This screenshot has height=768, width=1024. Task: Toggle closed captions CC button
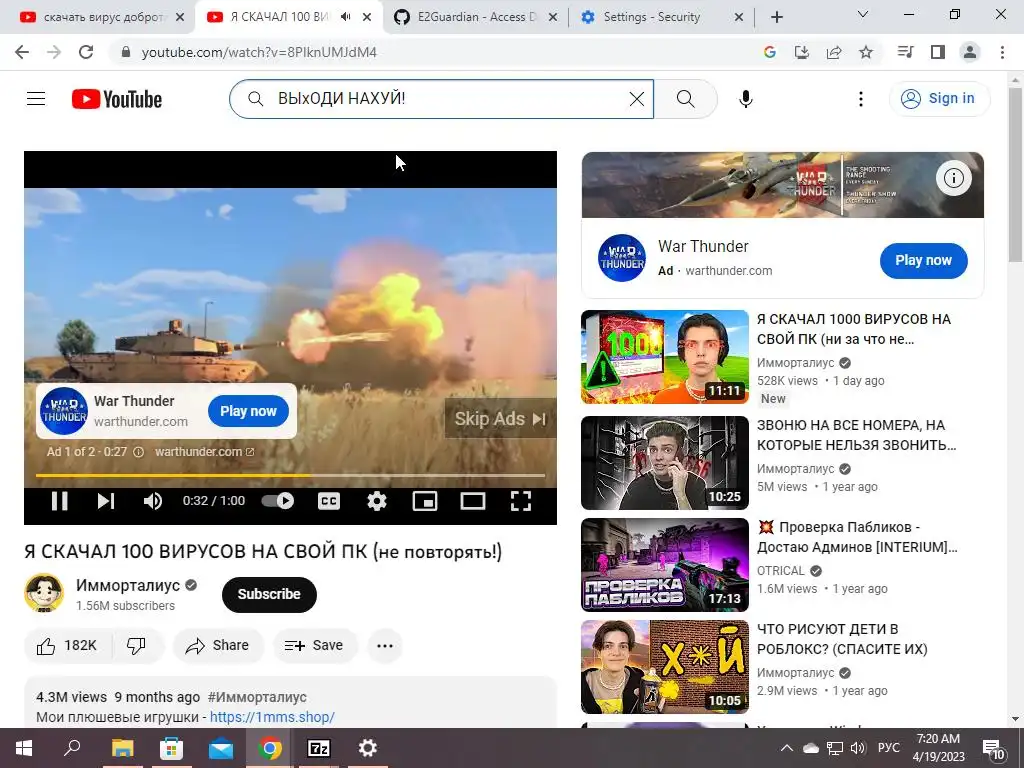click(x=328, y=501)
